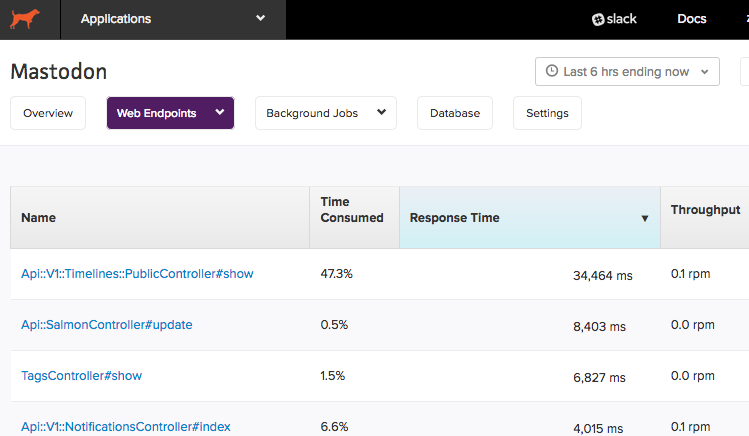The width and height of the screenshot is (749, 436).
Task: Click the 6,827 ms response time
Action: 599,378
